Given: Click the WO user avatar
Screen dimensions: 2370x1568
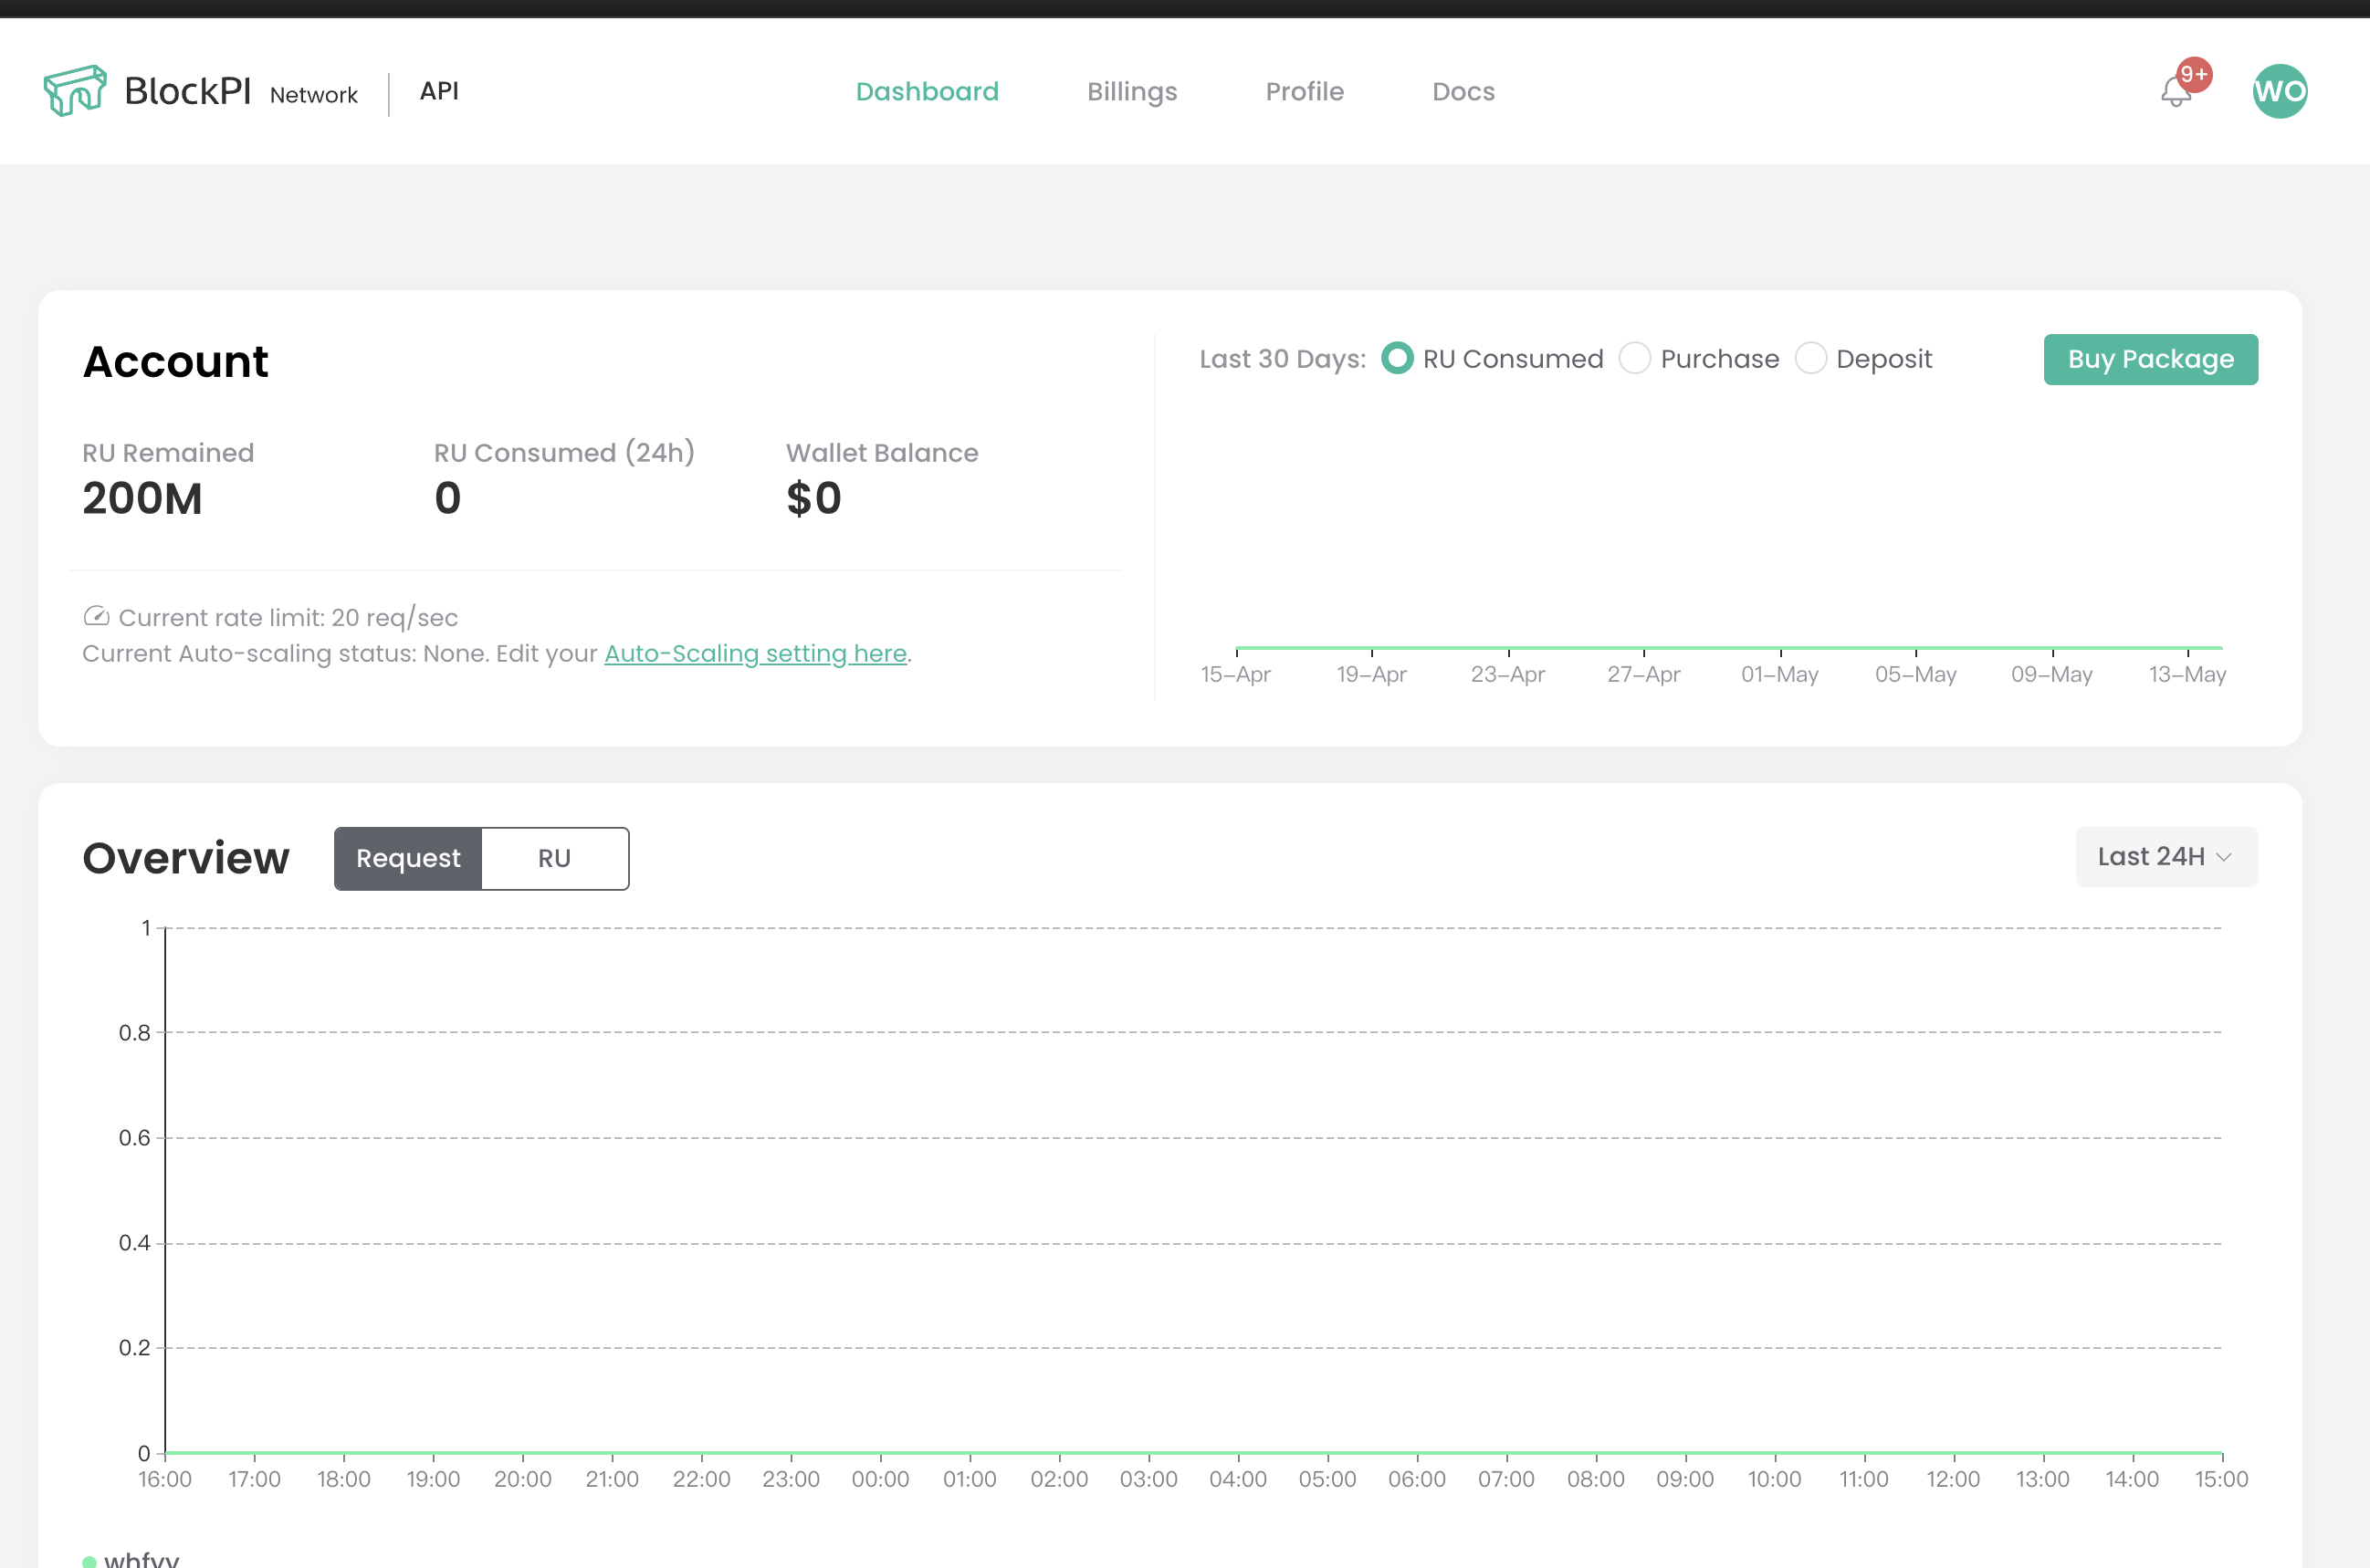Looking at the screenshot, I should coord(2279,91).
